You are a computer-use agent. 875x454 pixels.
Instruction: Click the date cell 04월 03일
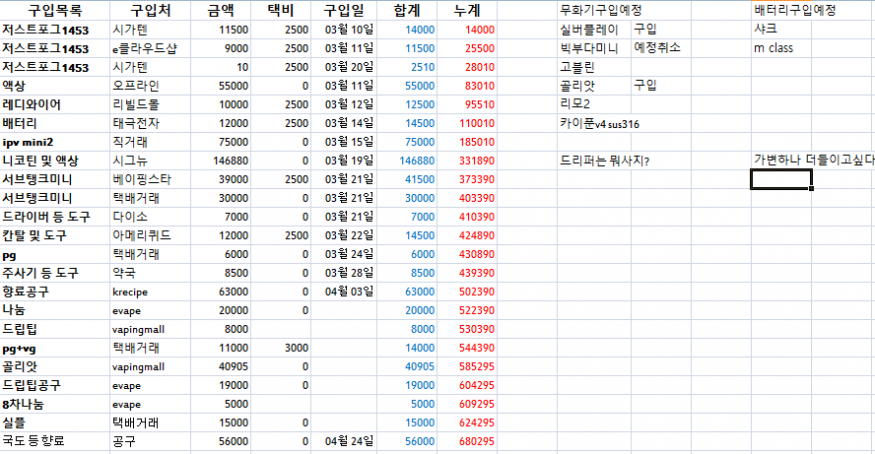coord(344,292)
